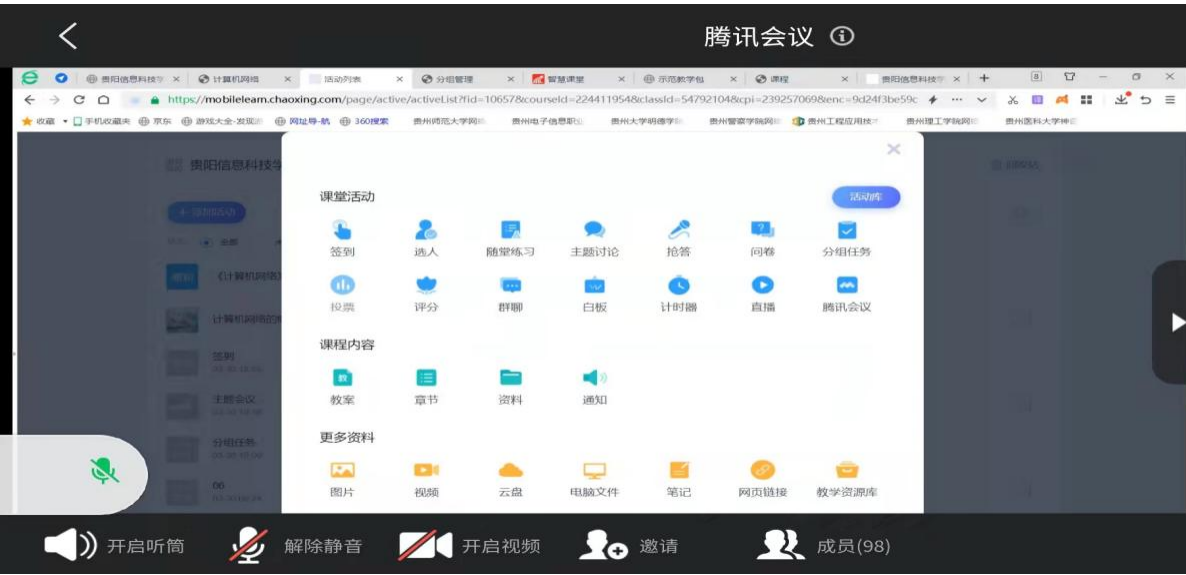
Task: Open the 投票 voting activity
Action: [x=342, y=286]
